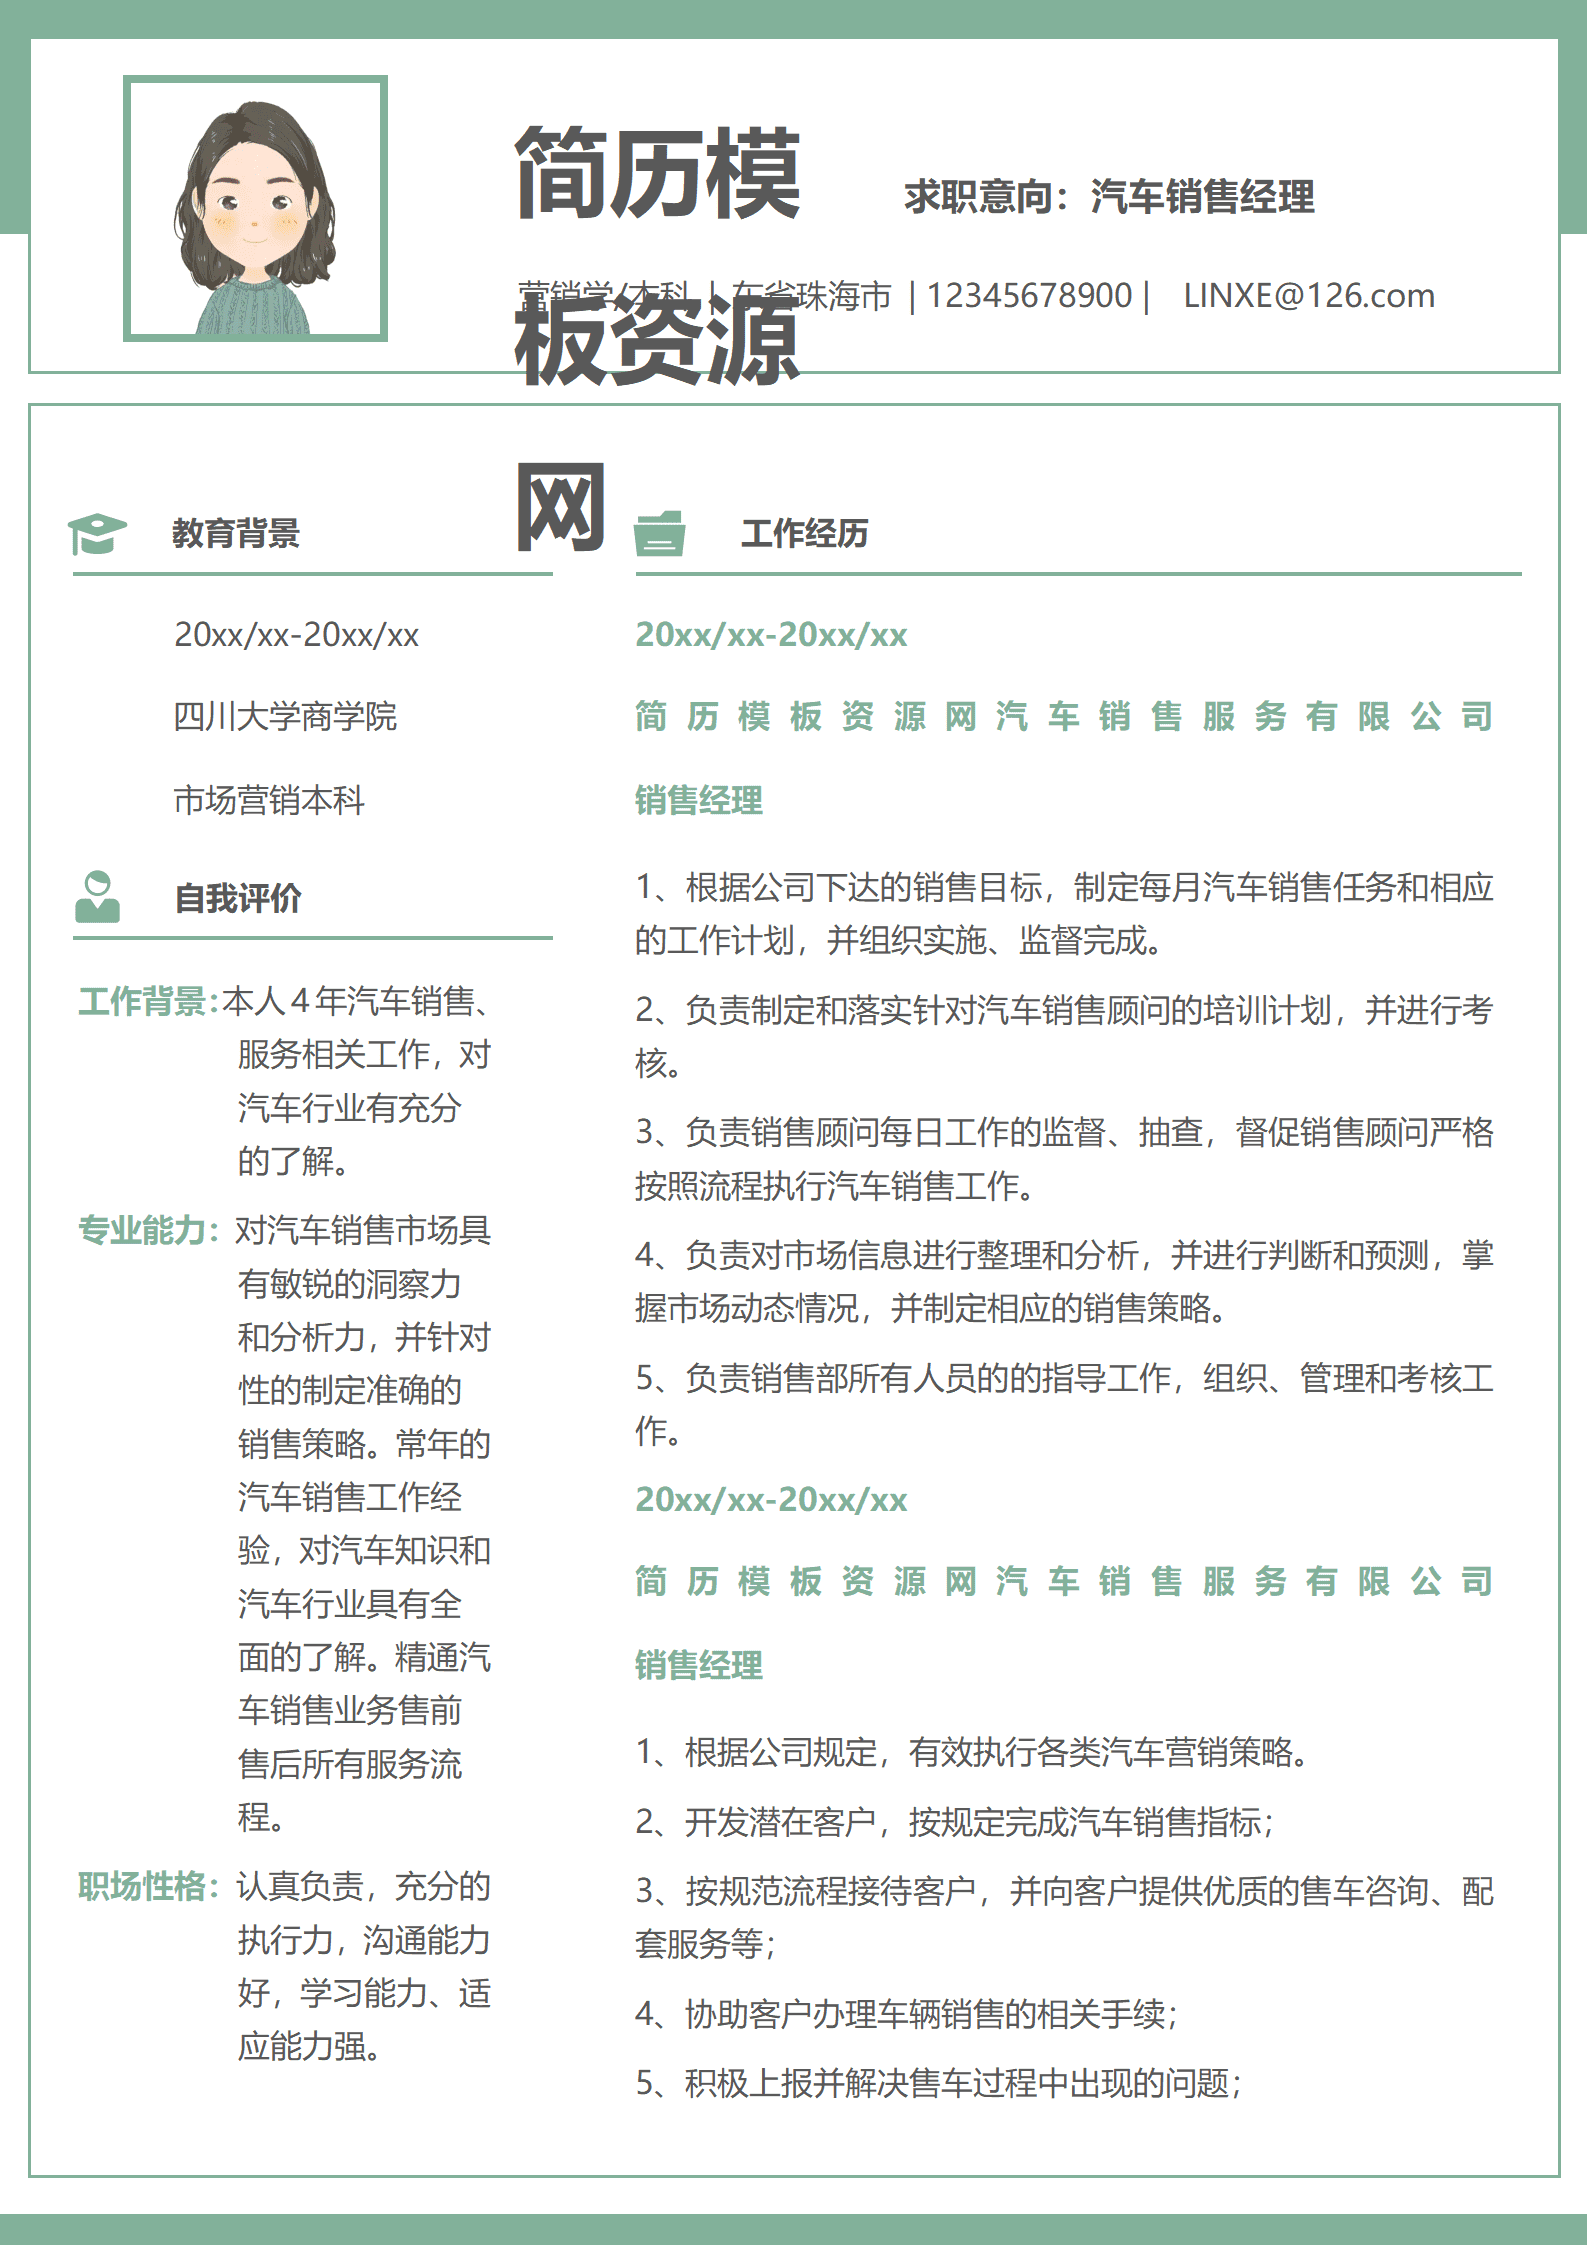Click the large 网 character
1587x2245 pixels.
click(560, 508)
